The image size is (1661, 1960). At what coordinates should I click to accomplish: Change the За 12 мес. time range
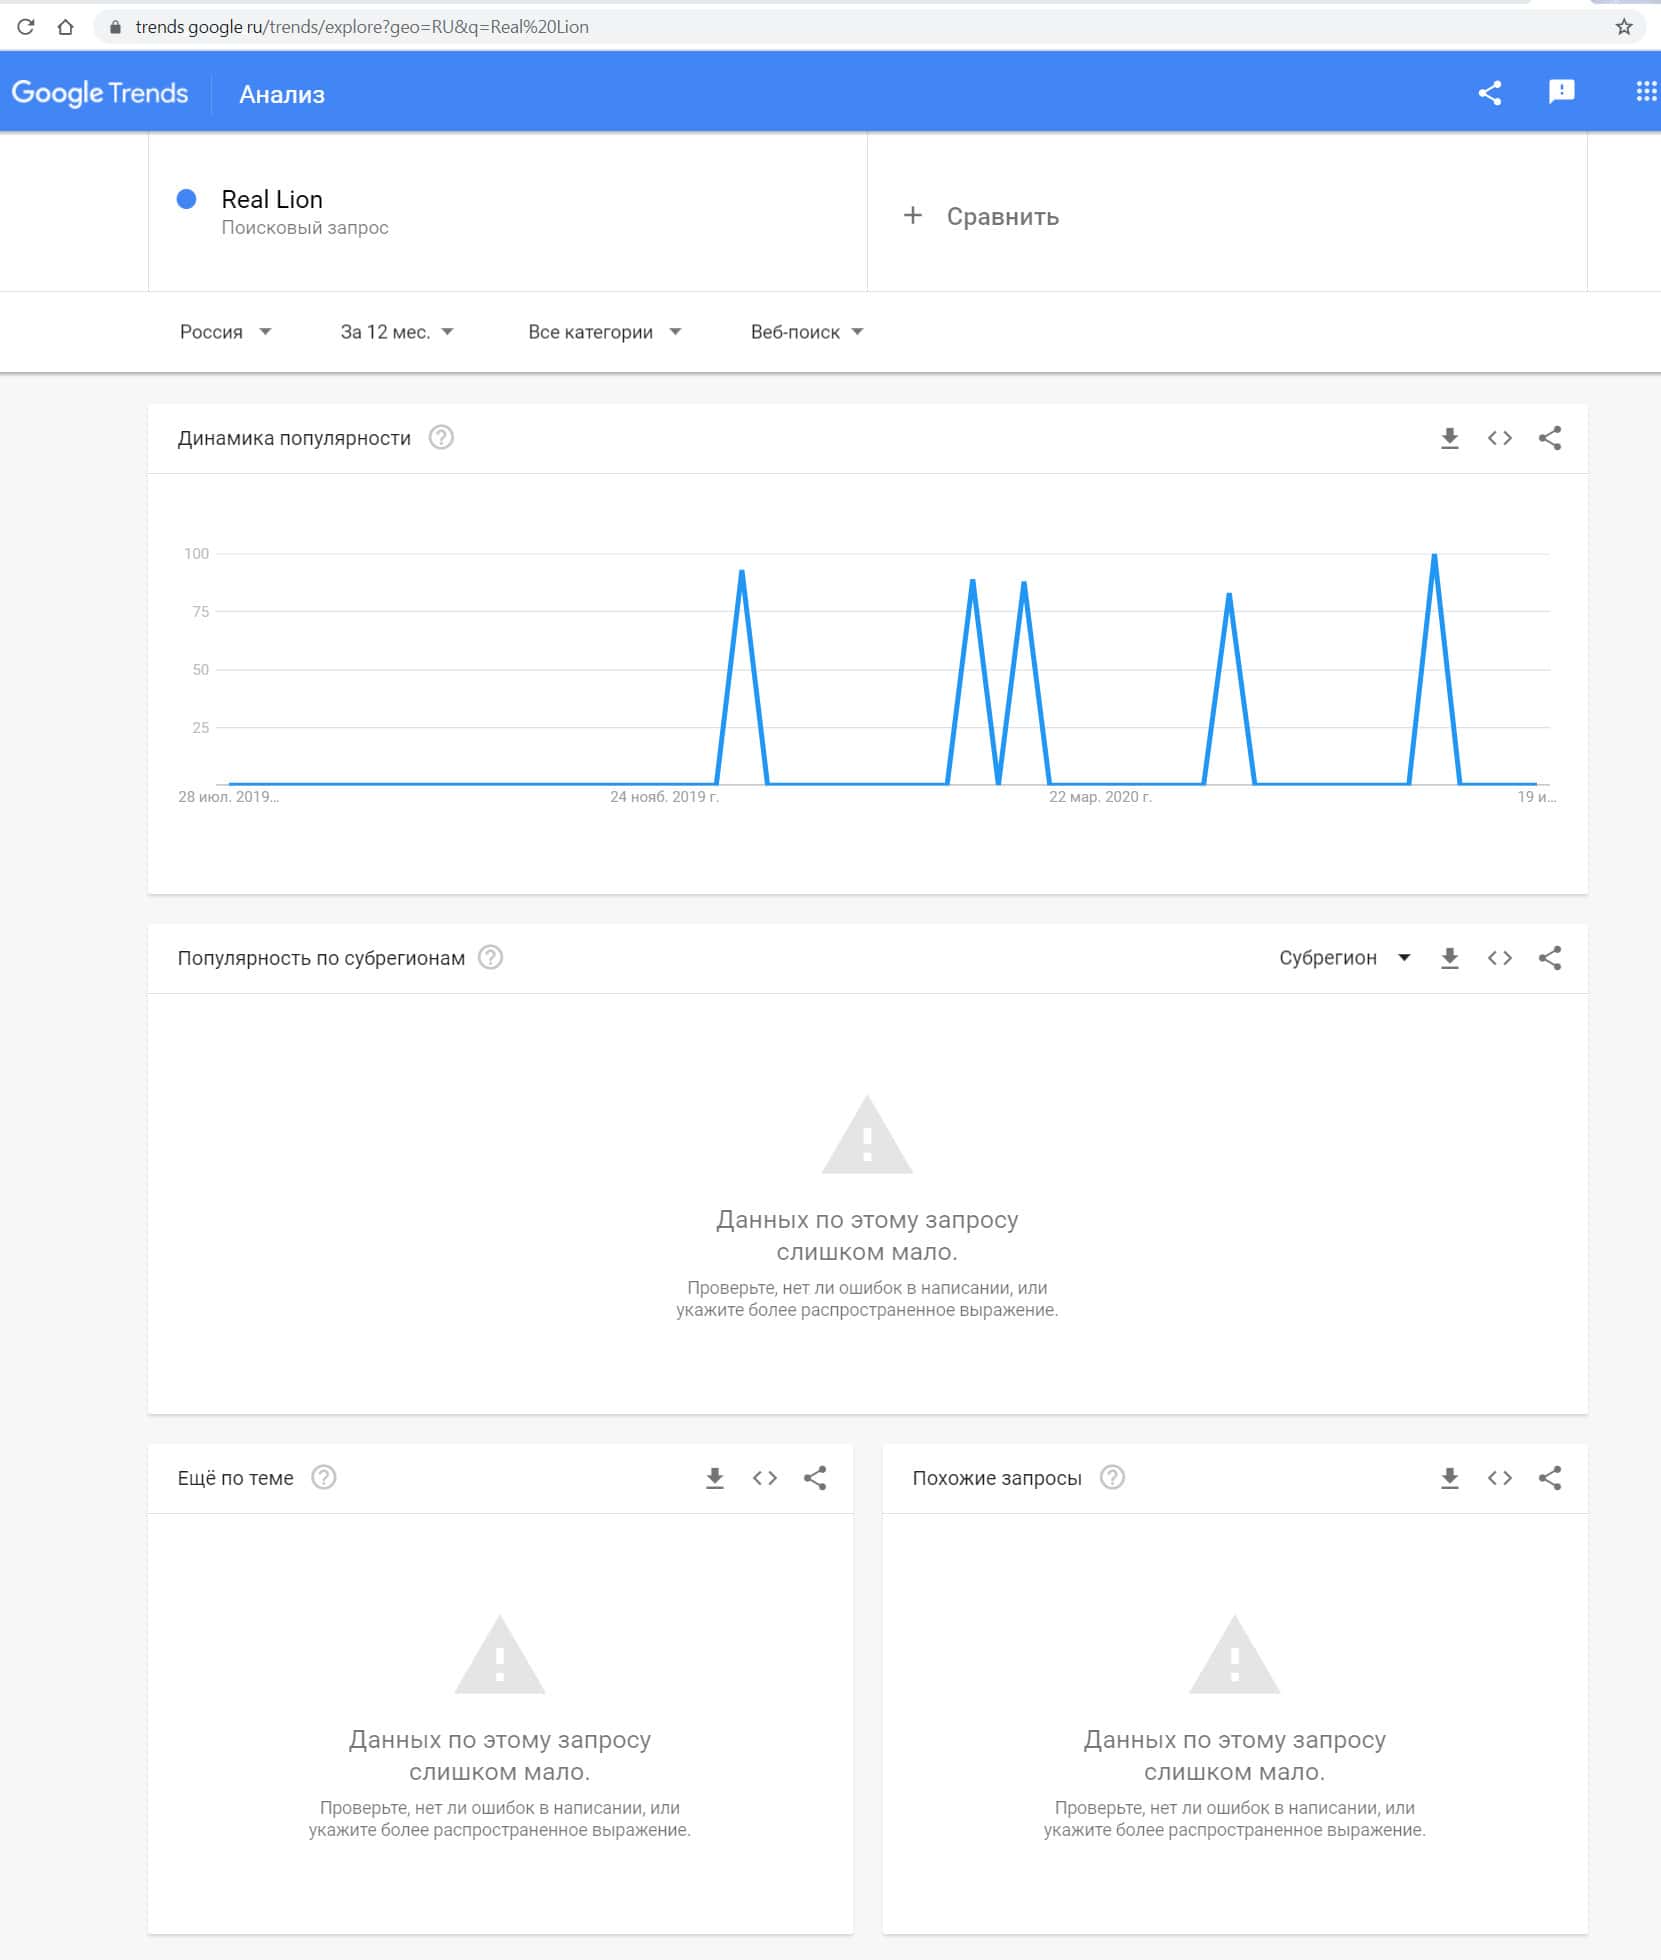point(397,332)
